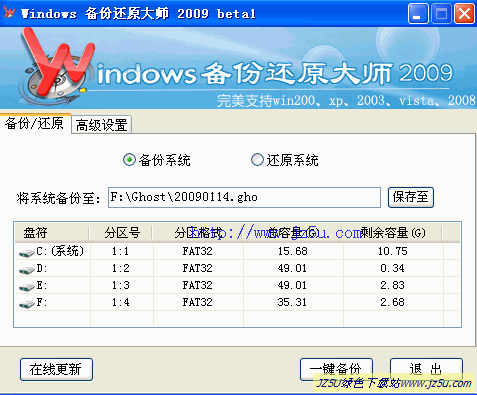
Task: Click the 总容量(G) column header
Action: 293,233
